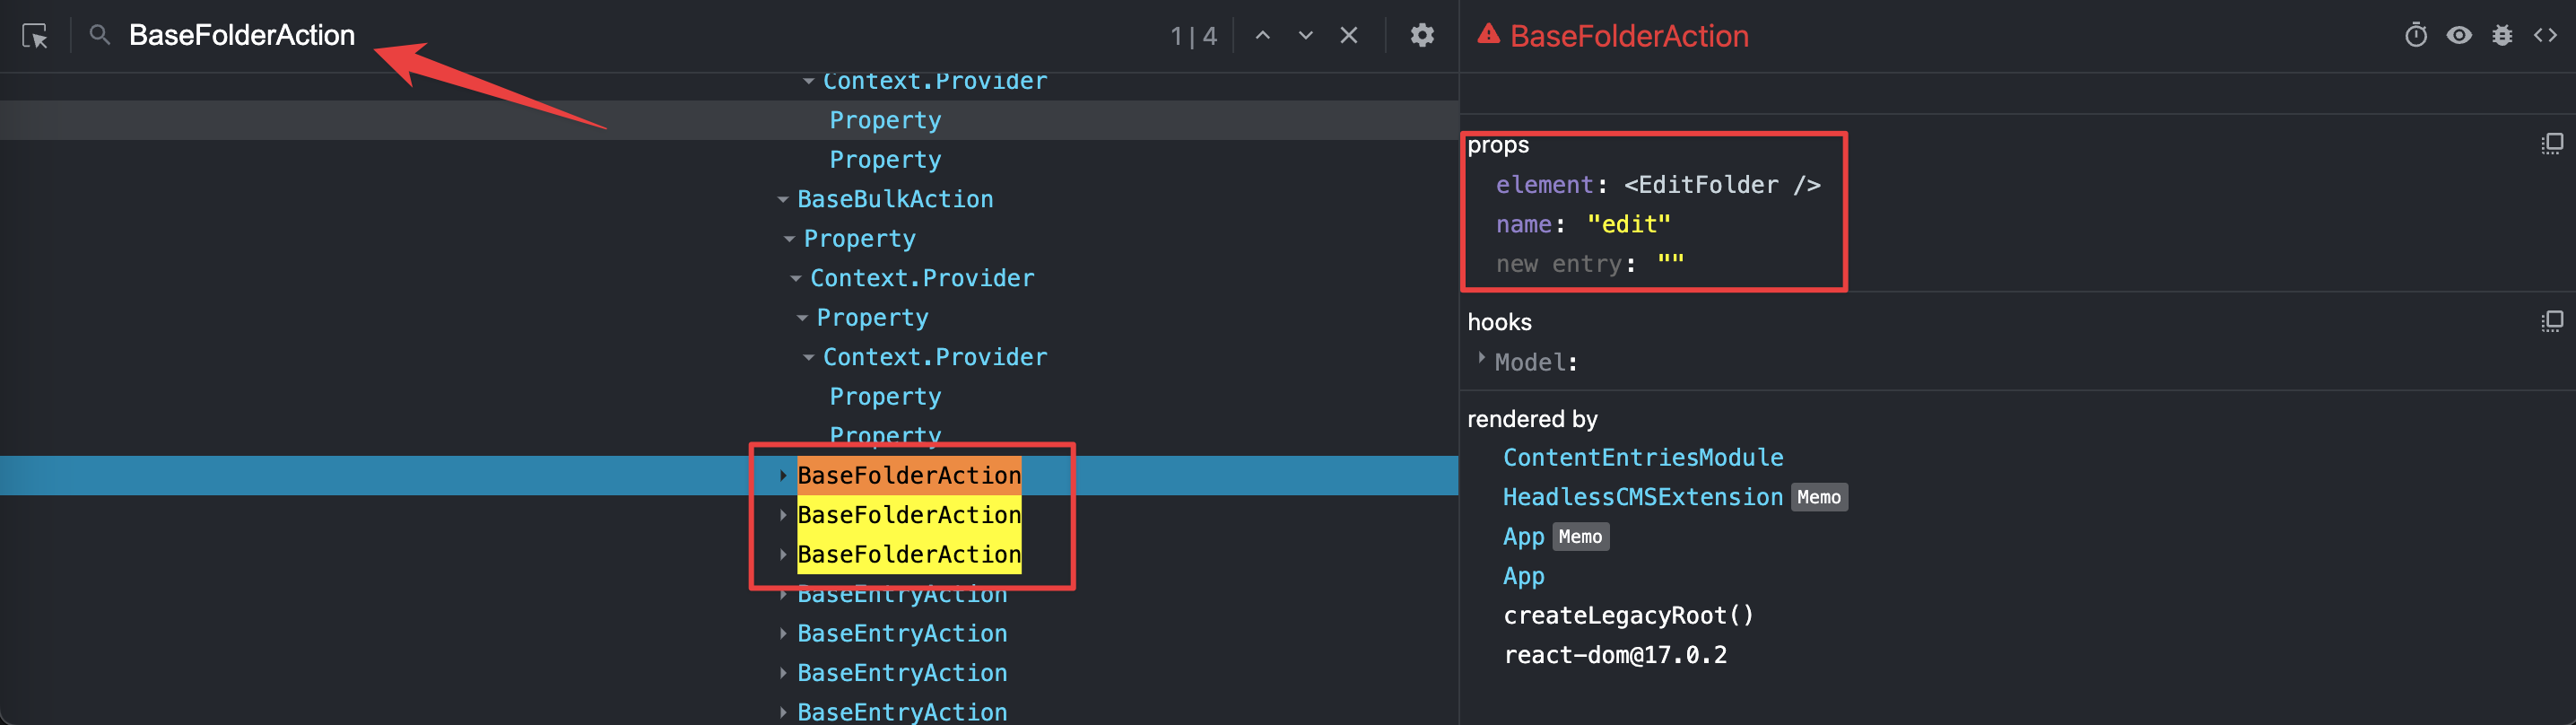Expand the Model hook entry

point(1481,359)
